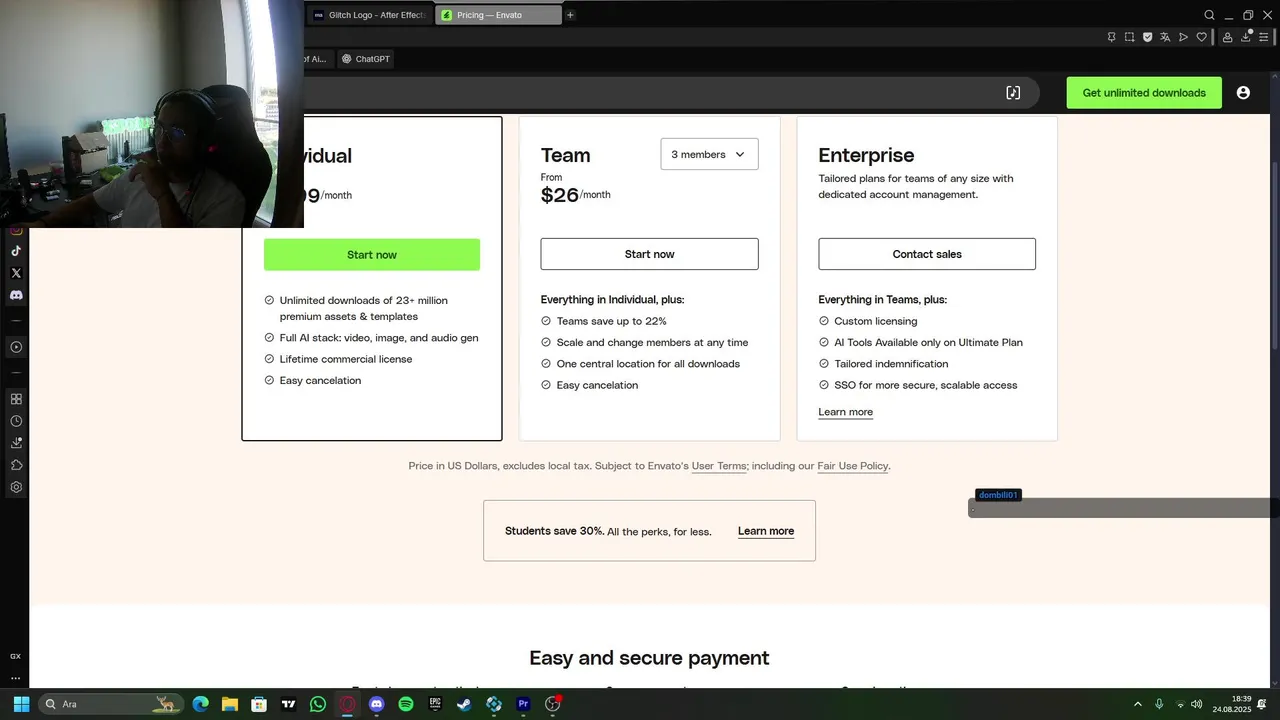Click 'Lifetime commercial license' feature text
1280x720 pixels.
pos(346,359)
